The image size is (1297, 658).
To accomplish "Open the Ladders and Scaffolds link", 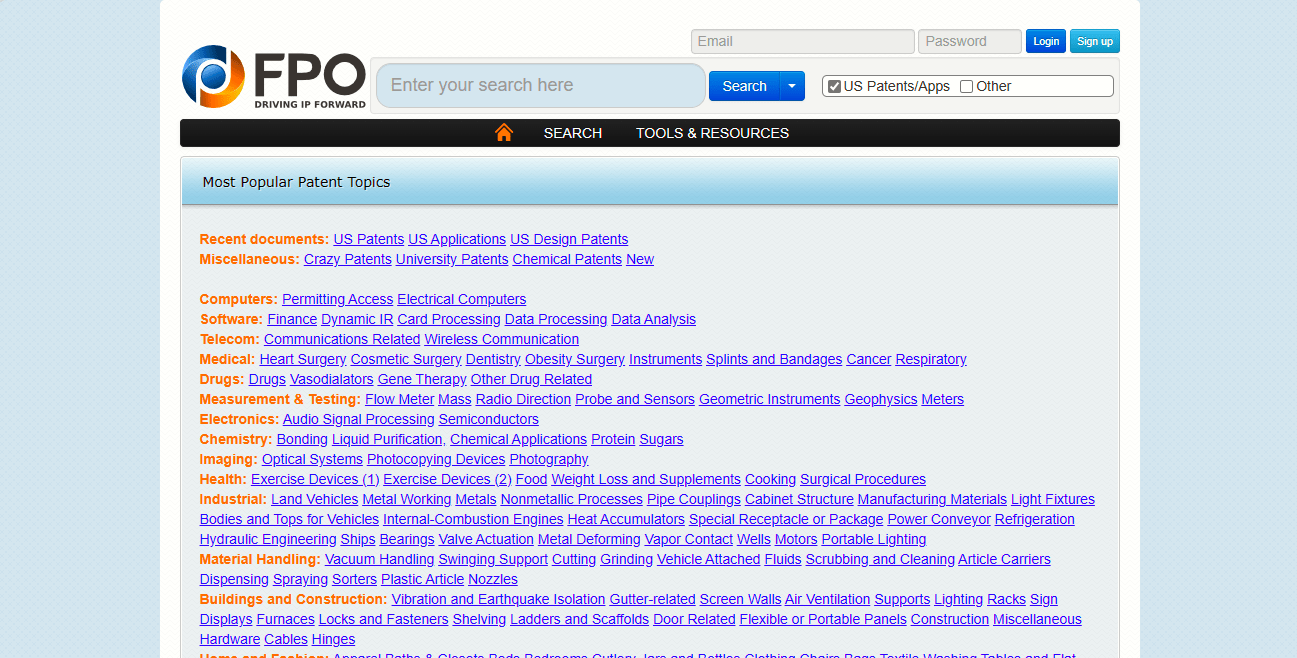I will [579, 619].
